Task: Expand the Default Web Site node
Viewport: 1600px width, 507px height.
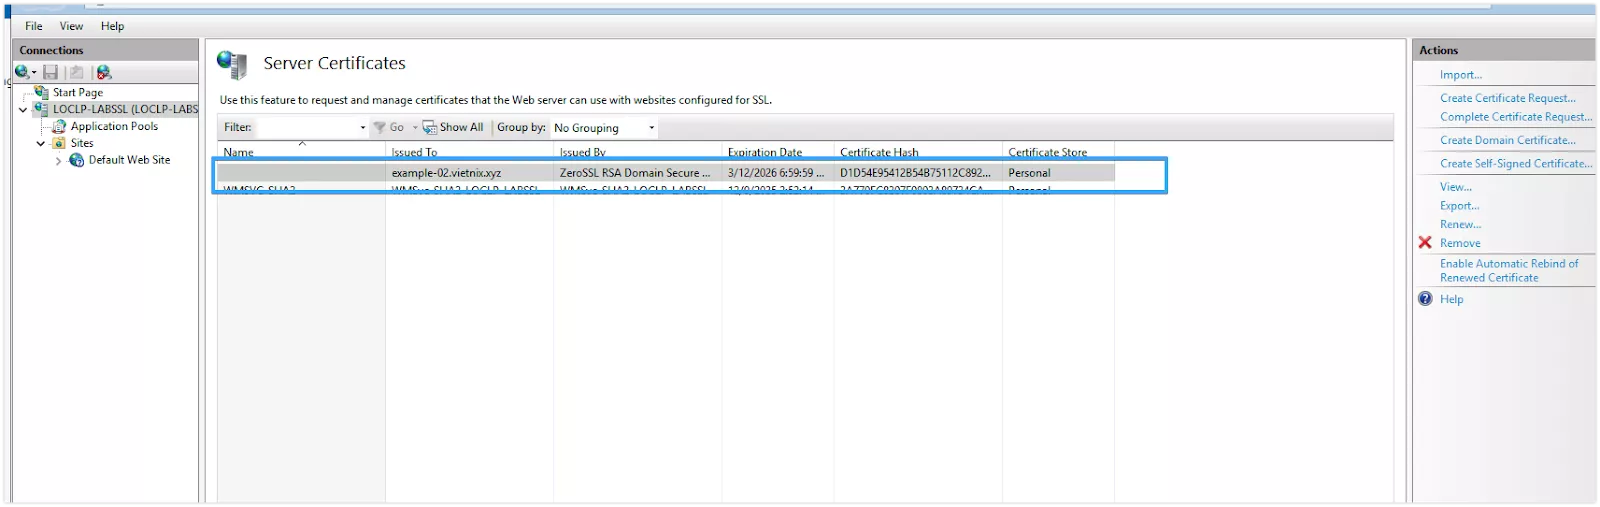Action: click(58, 161)
